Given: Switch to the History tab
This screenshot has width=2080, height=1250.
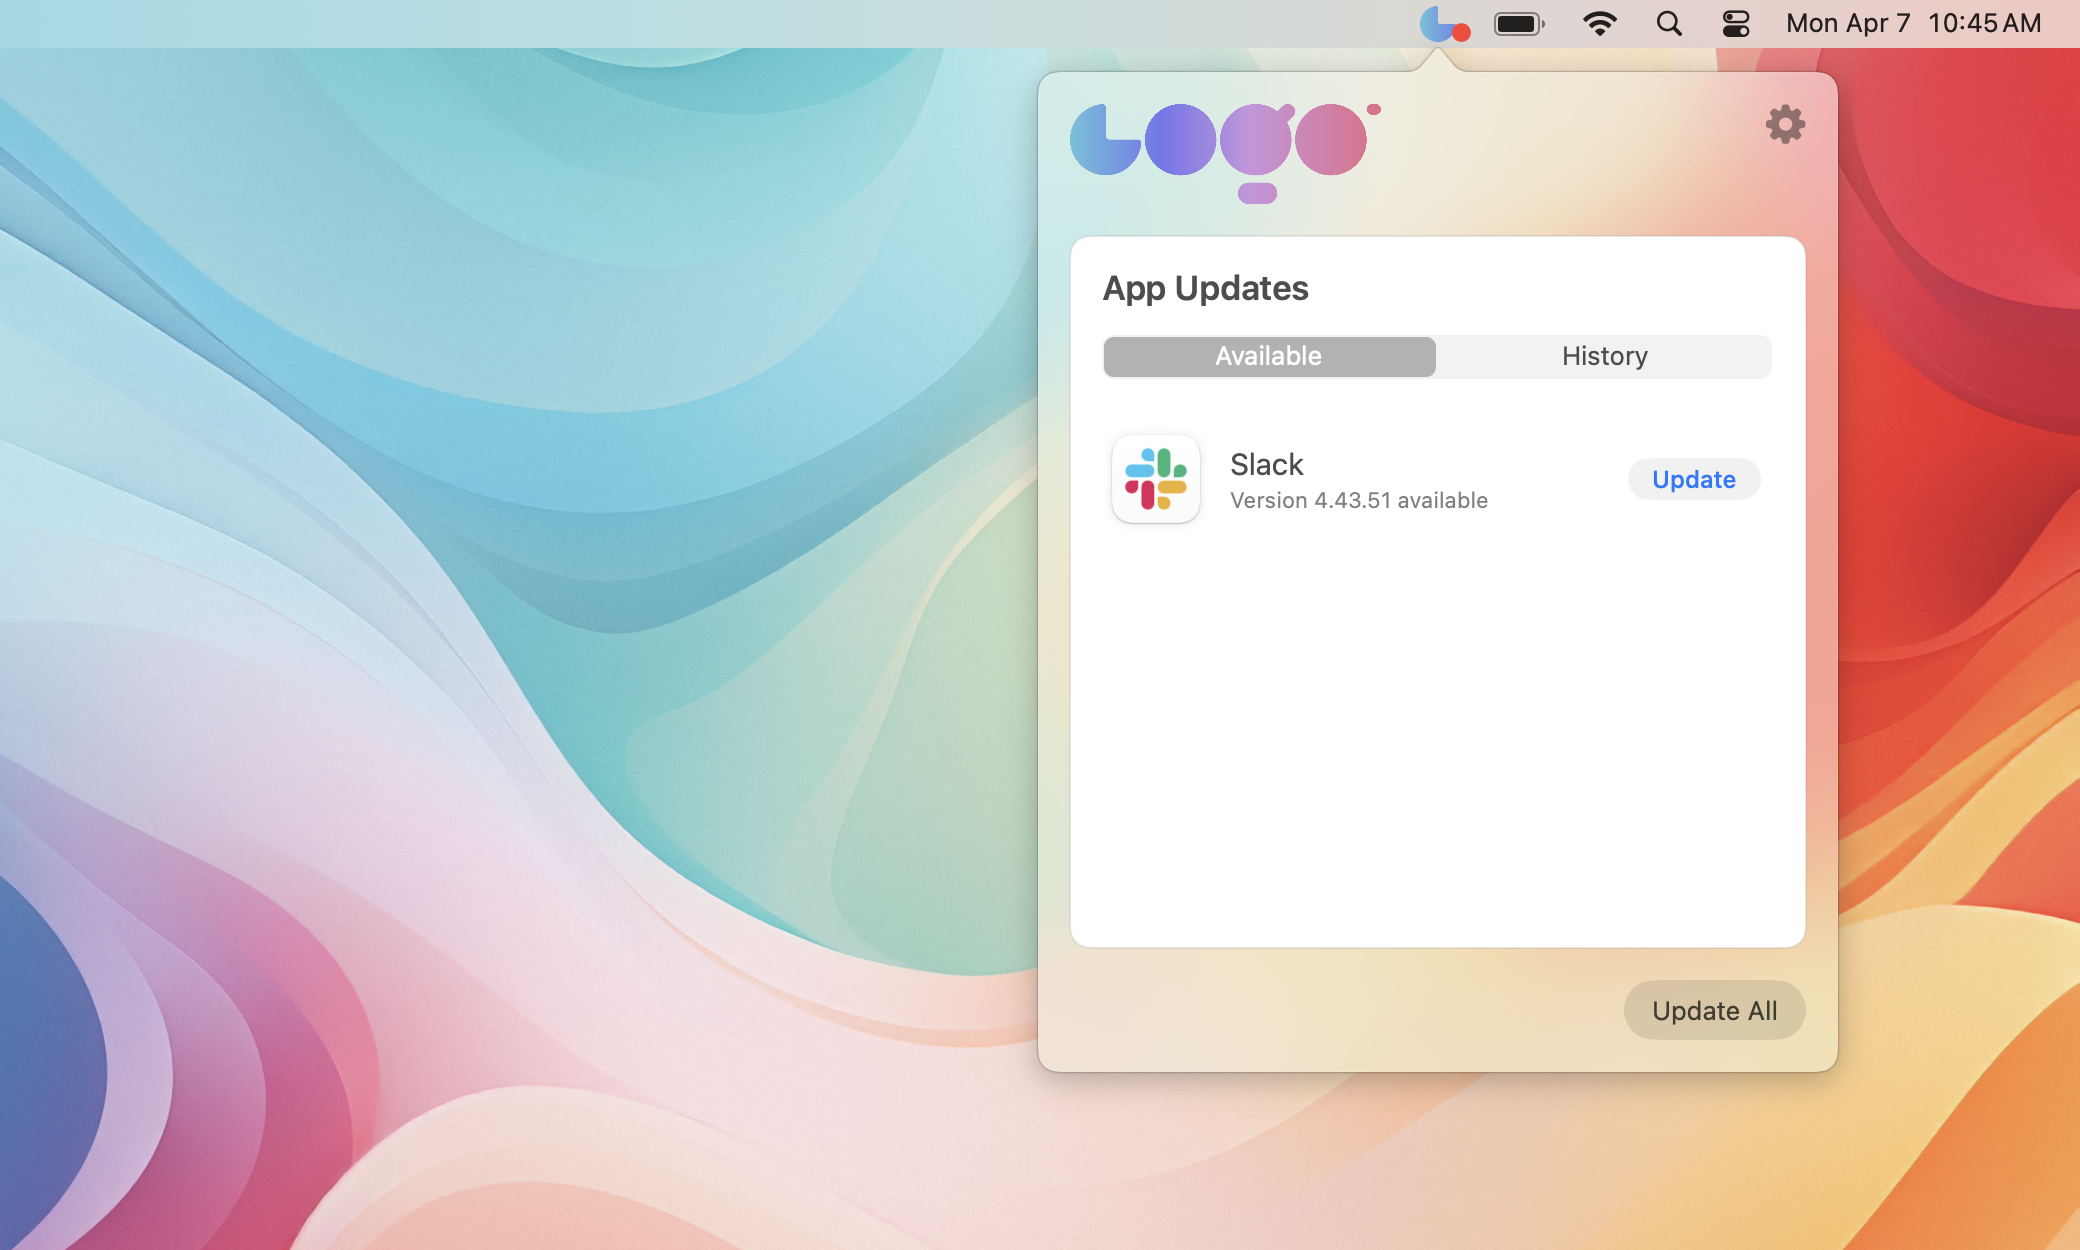Looking at the screenshot, I should click(1604, 356).
